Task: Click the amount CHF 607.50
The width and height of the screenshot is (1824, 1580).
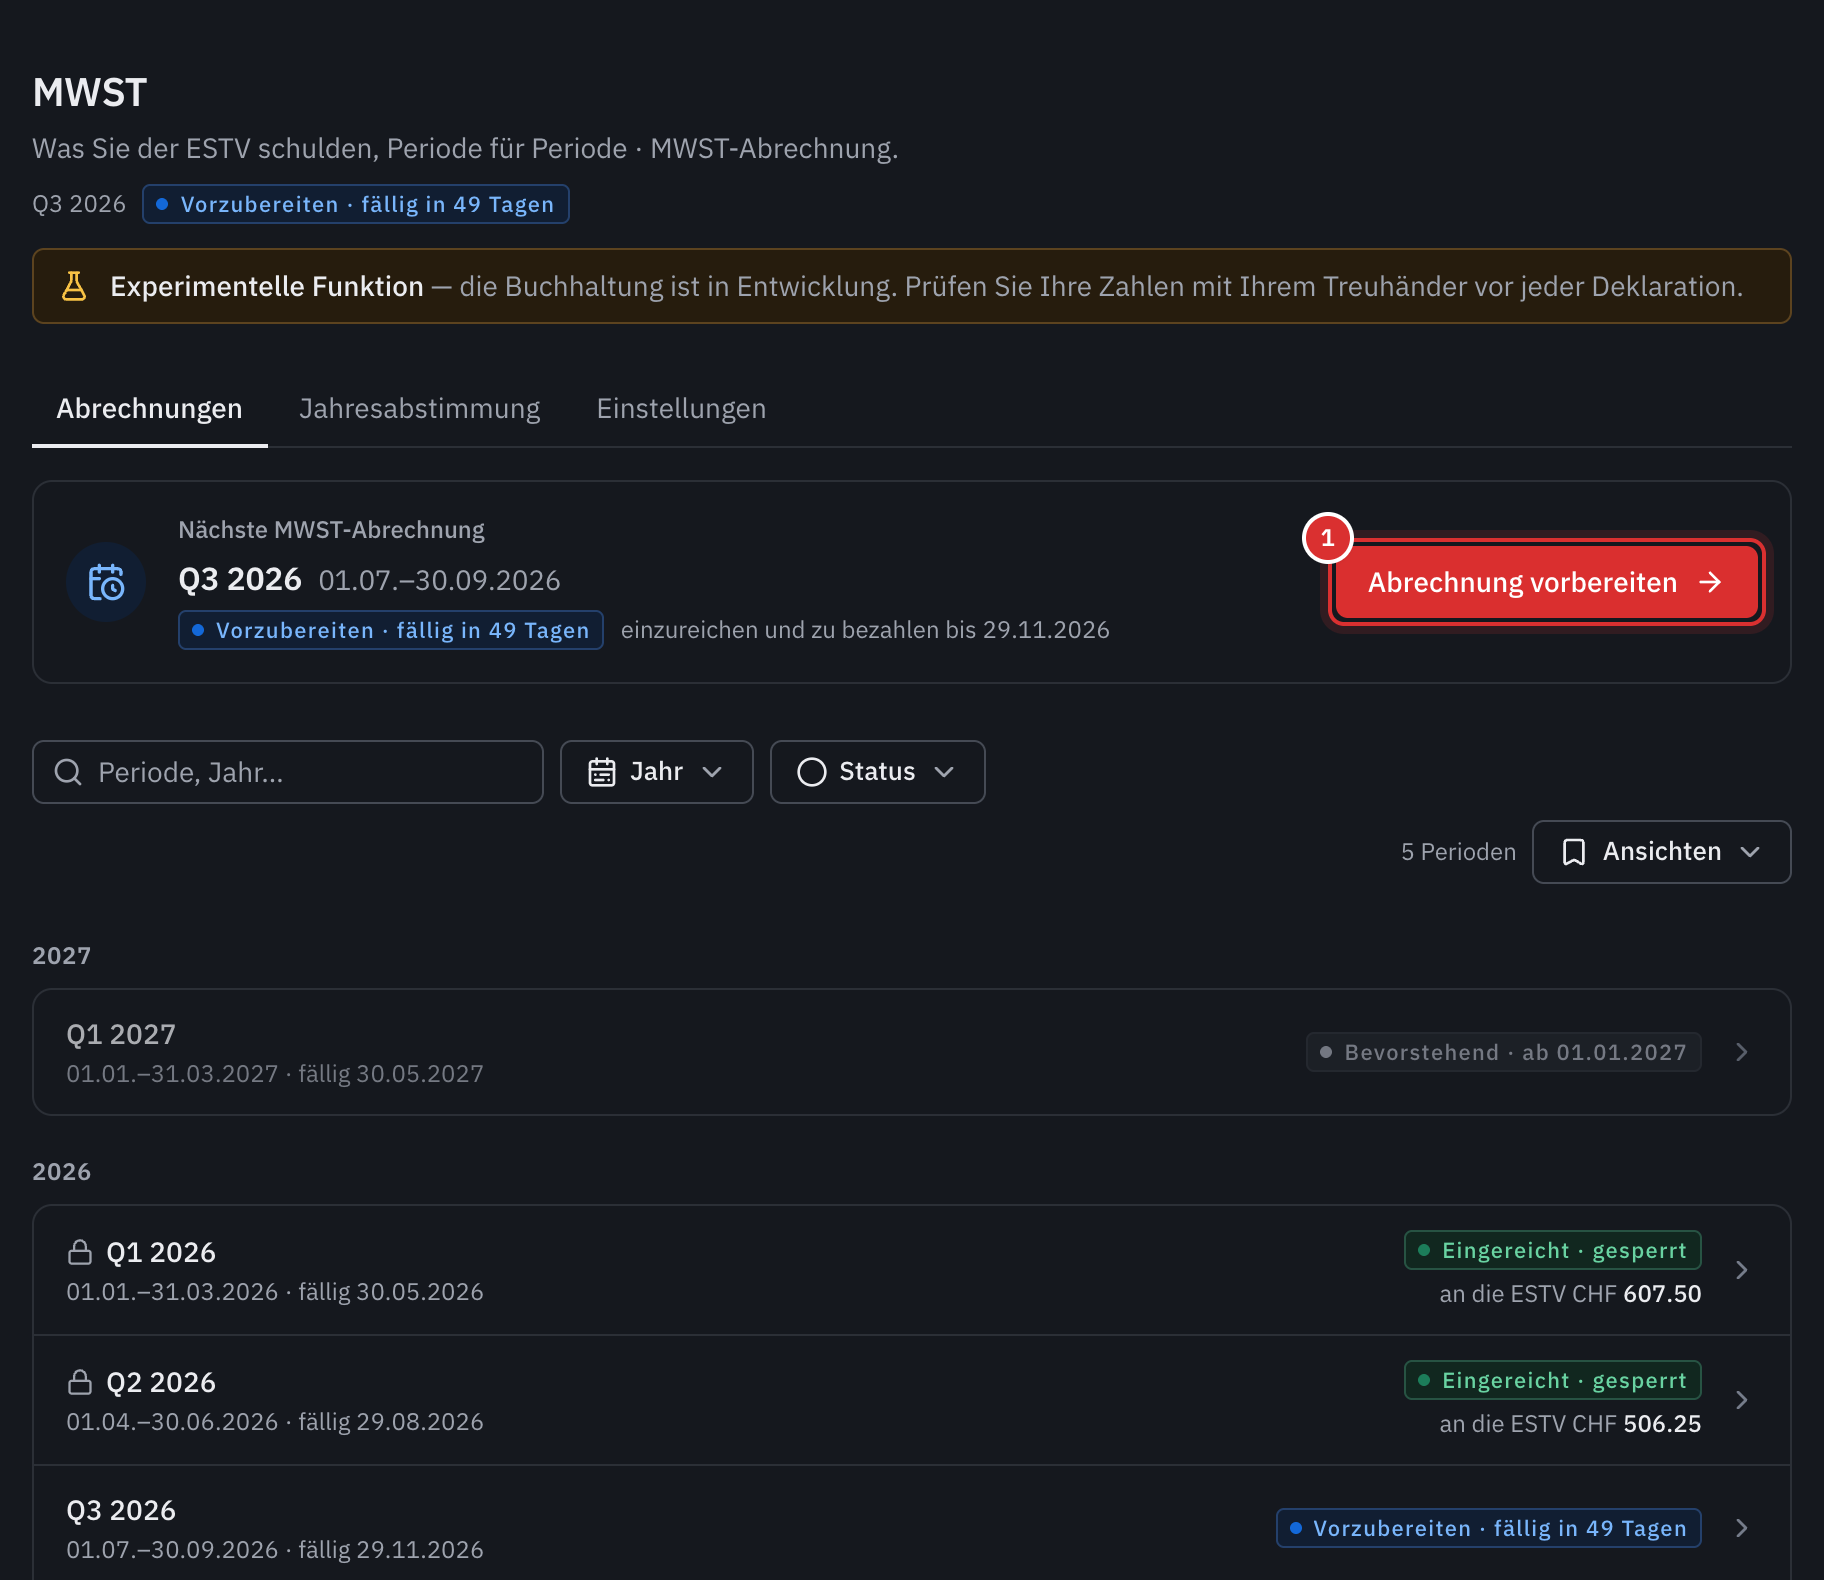Action: click(x=1636, y=1294)
